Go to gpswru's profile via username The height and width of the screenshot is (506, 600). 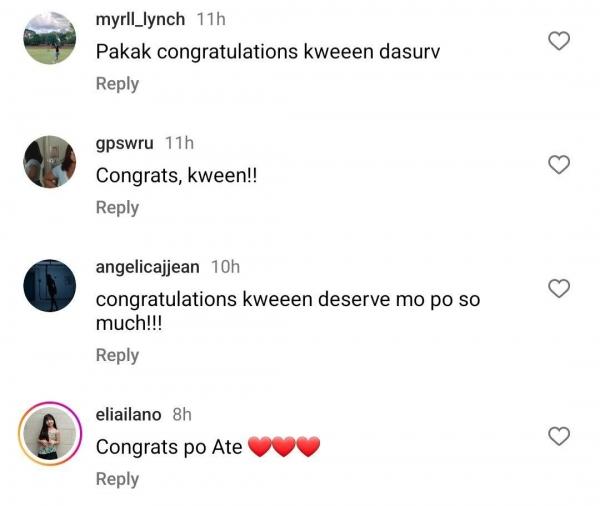coord(125,143)
